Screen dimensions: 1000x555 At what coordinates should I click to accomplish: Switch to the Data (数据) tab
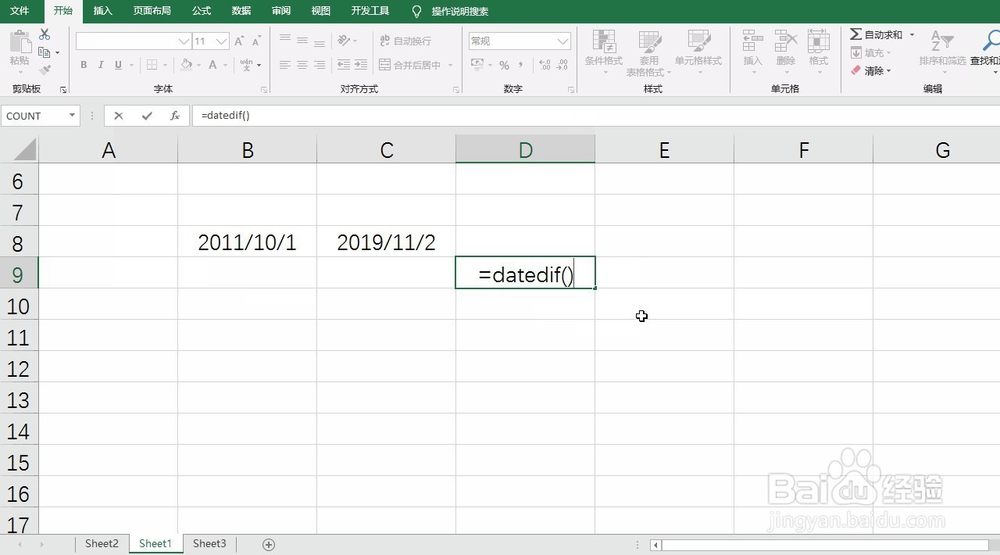pyautogui.click(x=241, y=11)
